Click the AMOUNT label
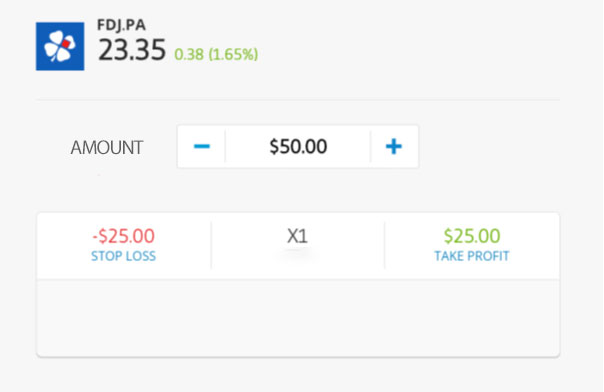The width and height of the screenshot is (604, 392). pyautogui.click(x=107, y=147)
